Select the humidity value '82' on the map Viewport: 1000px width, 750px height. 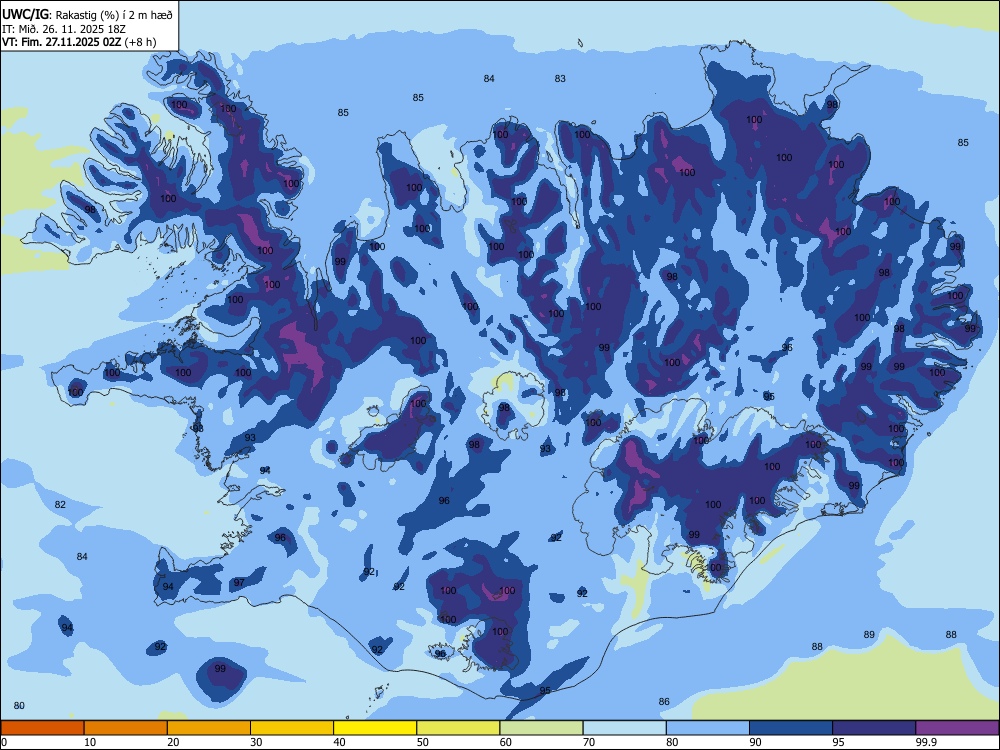pyautogui.click(x=60, y=504)
